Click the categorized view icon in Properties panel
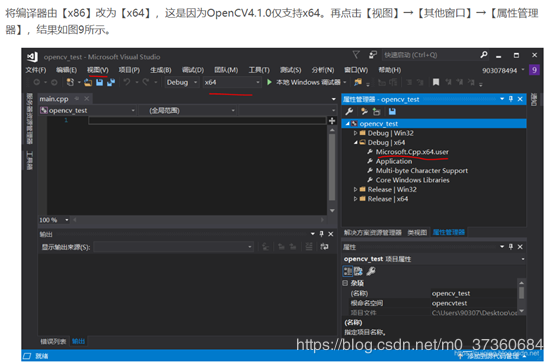The image size is (554, 364). [x=348, y=271]
